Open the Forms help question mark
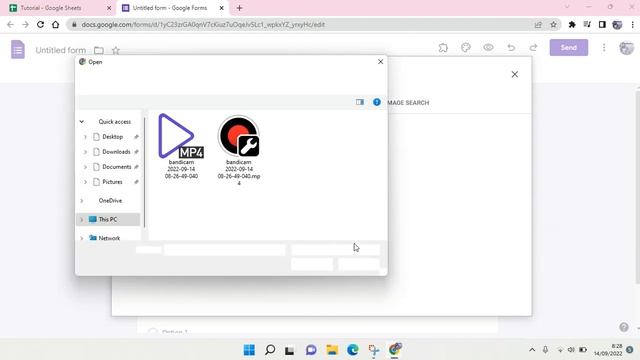This screenshot has width=640, height=360. [x=624, y=327]
